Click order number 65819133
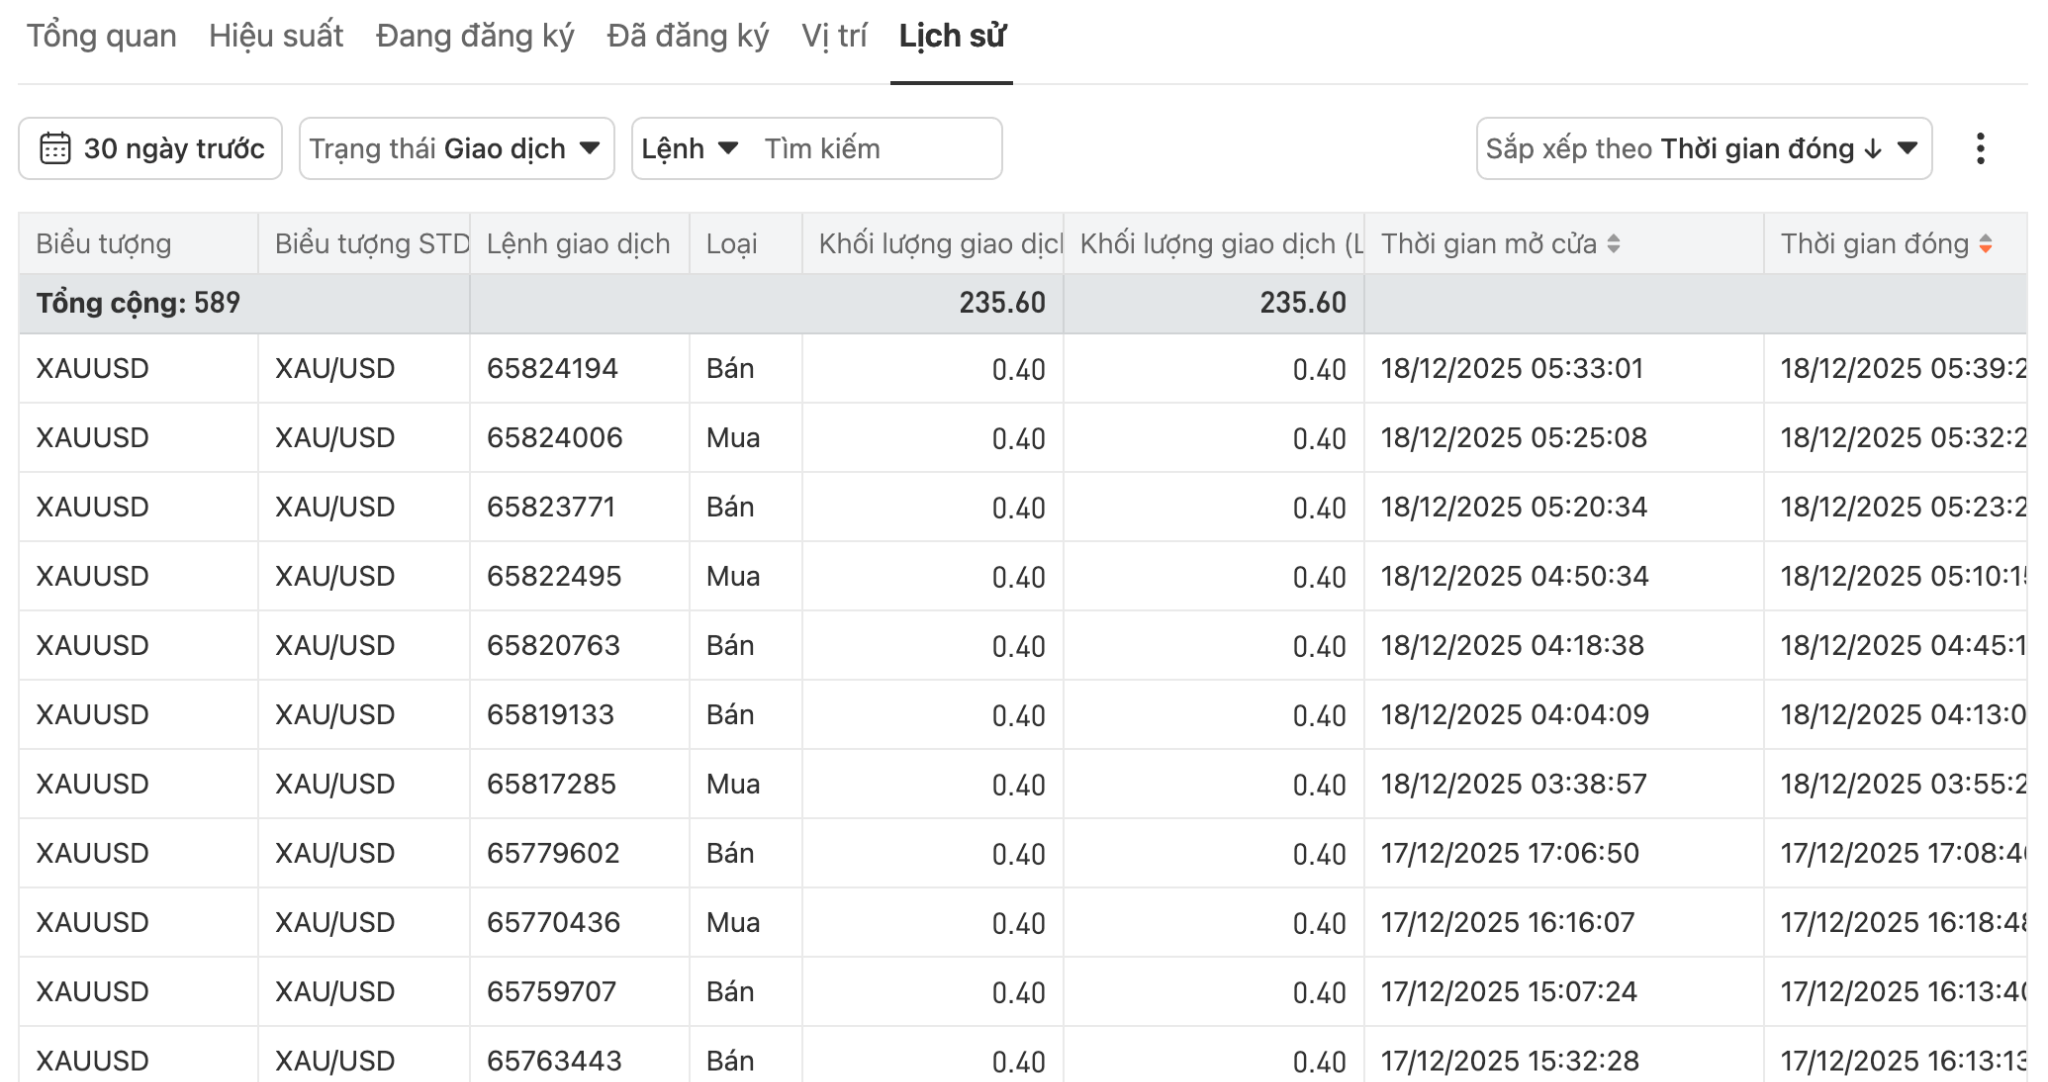Viewport: 2048px width, 1082px height. (x=550, y=715)
